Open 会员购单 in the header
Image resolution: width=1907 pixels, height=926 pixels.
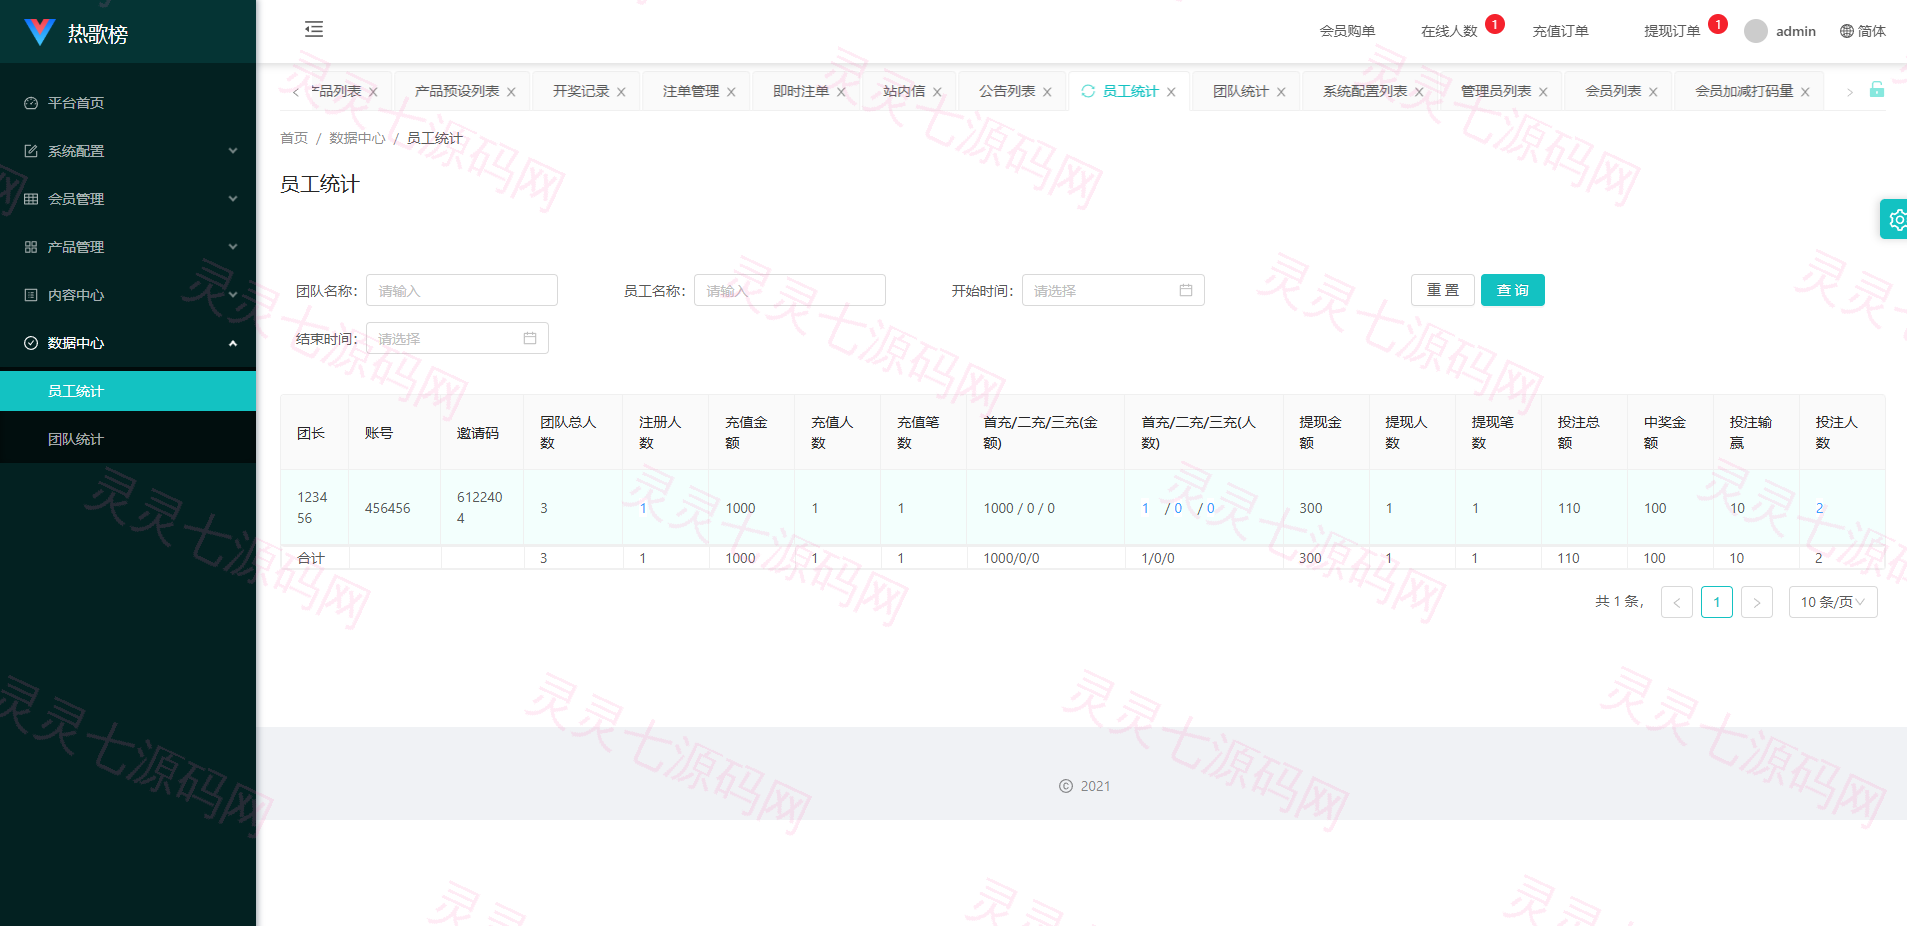click(1347, 31)
